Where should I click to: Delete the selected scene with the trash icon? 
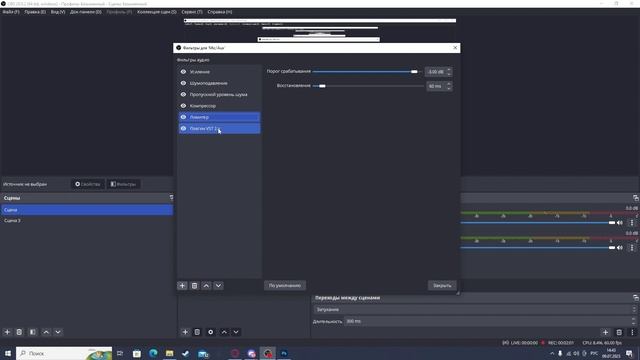(19, 332)
